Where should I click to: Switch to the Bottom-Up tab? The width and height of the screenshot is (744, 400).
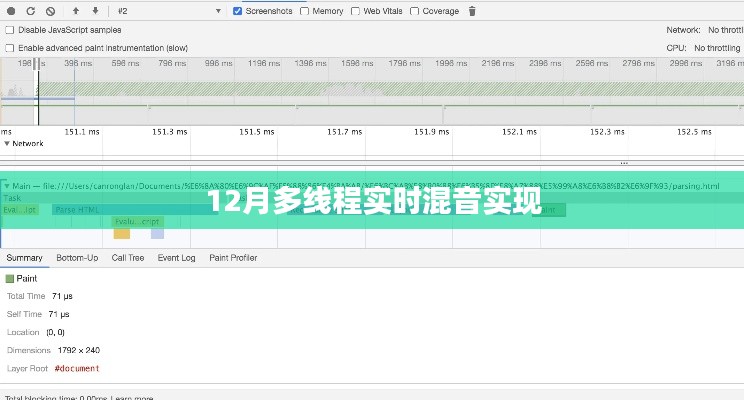tap(77, 258)
